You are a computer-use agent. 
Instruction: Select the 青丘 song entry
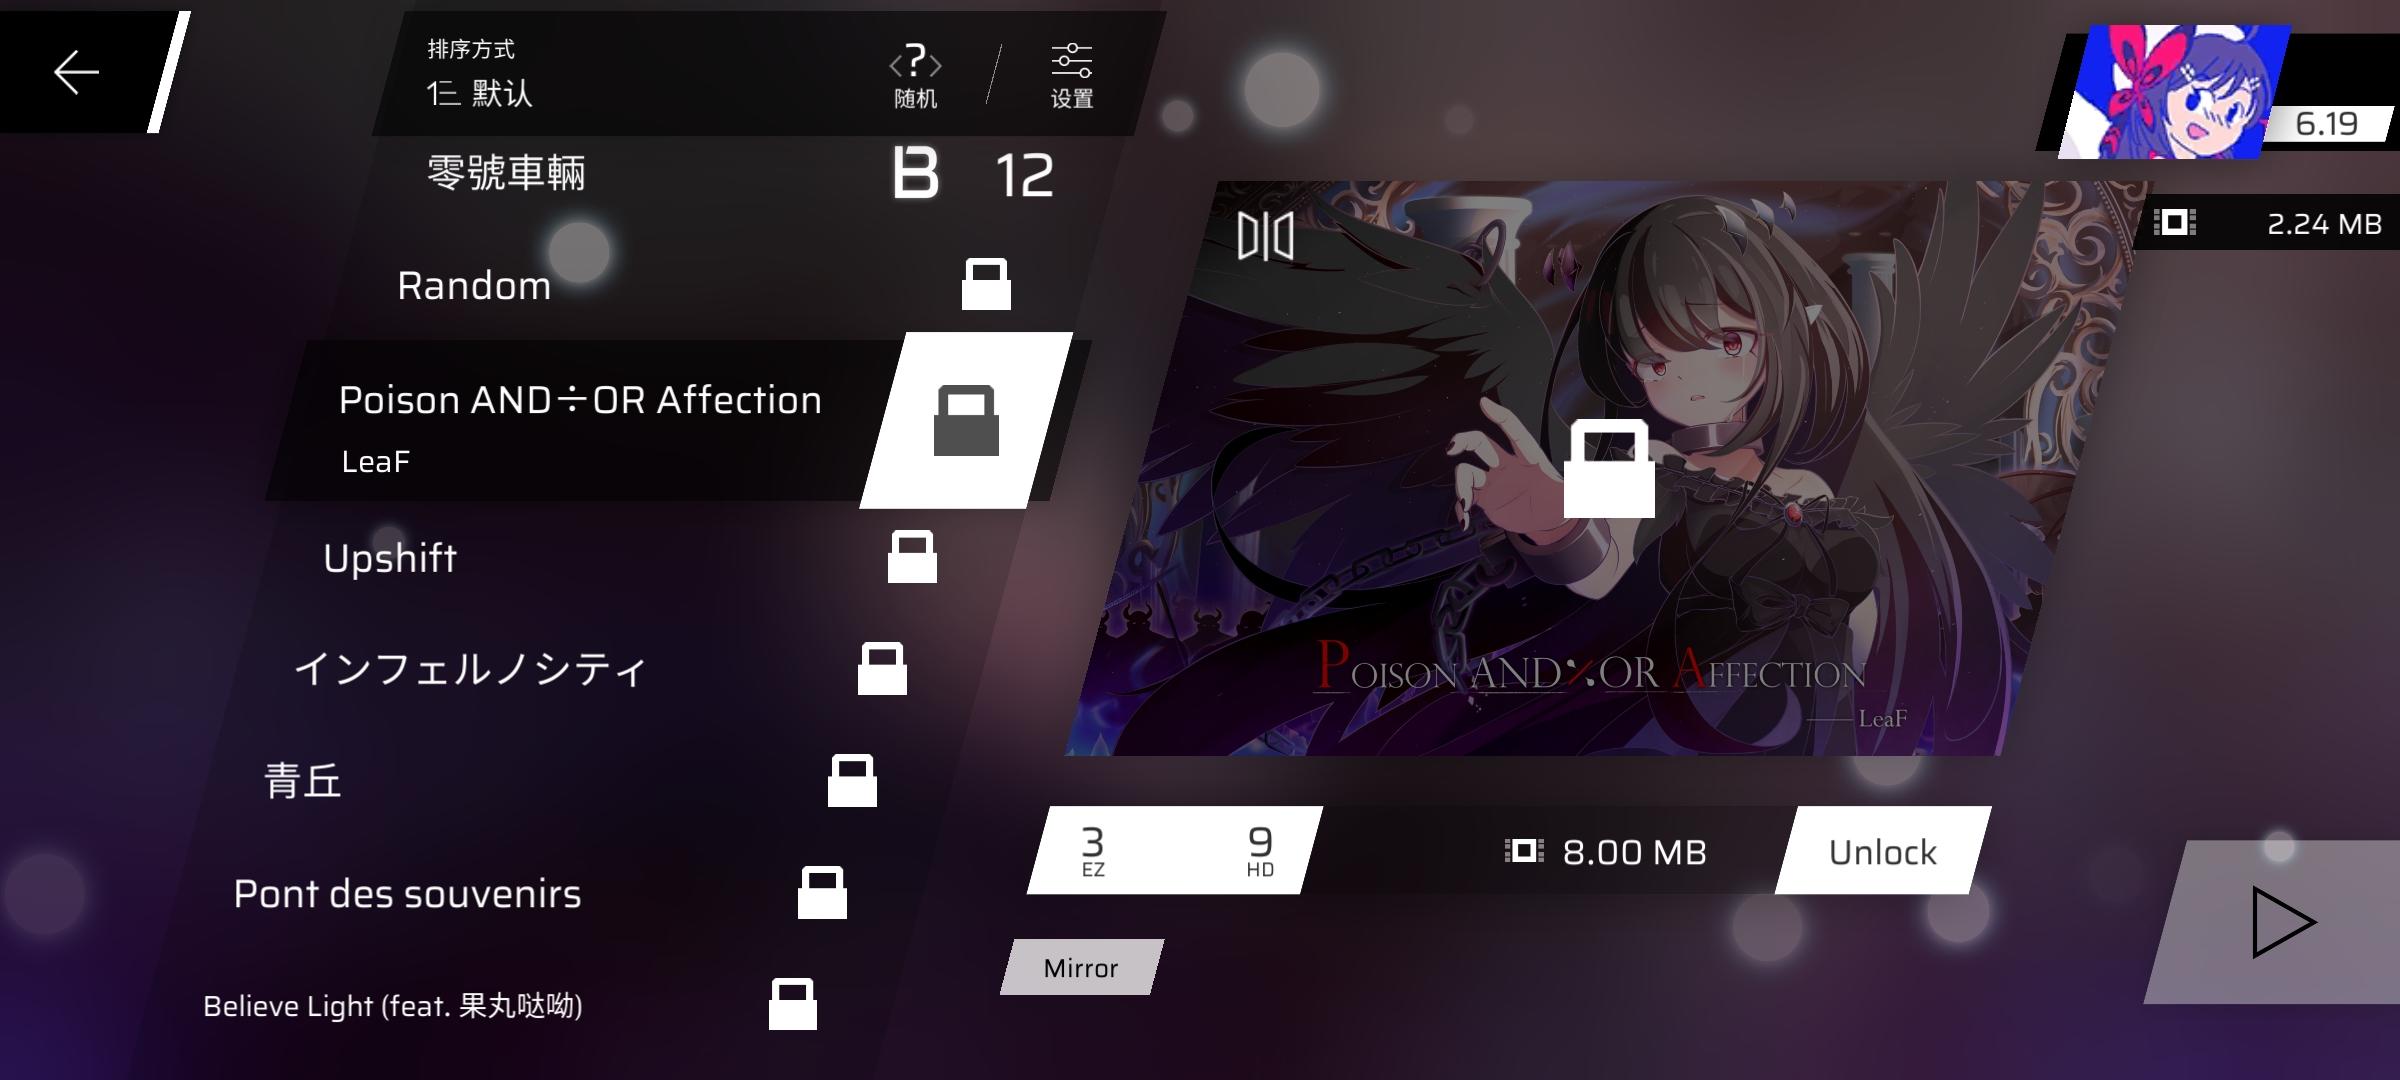(303, 781)
